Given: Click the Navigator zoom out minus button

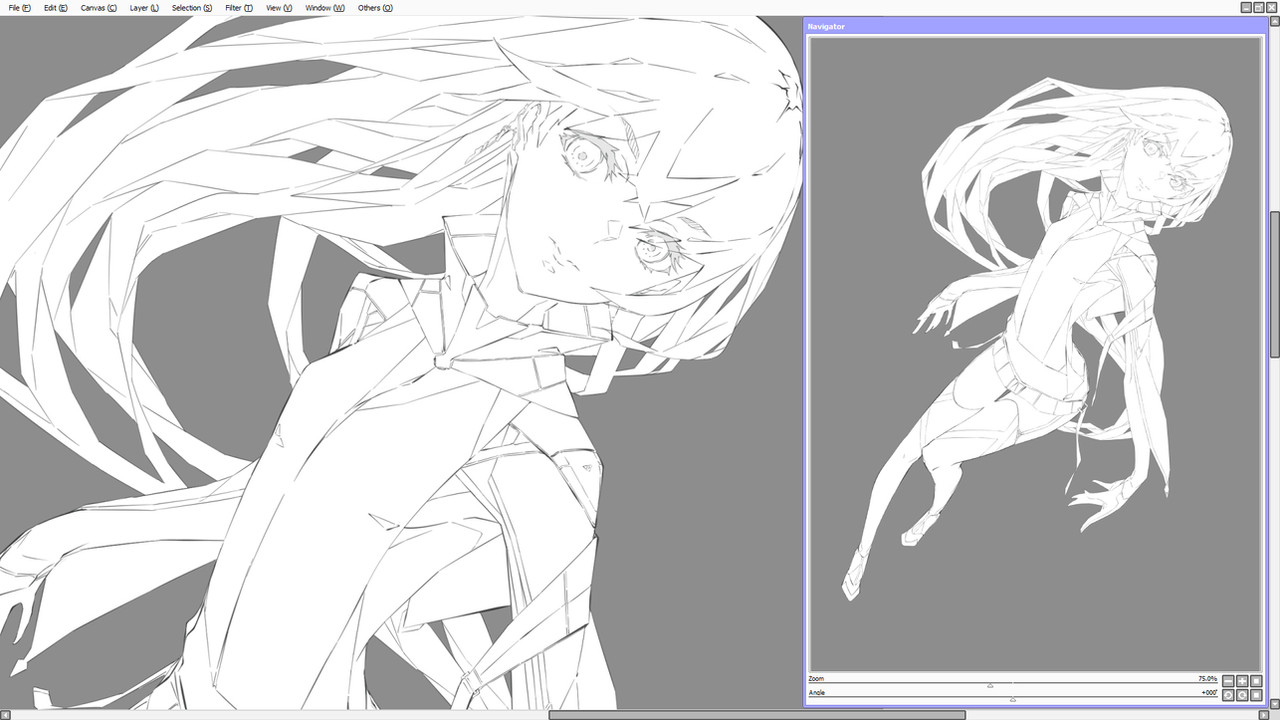Looking at the screenshot, I should point(1228,681).
